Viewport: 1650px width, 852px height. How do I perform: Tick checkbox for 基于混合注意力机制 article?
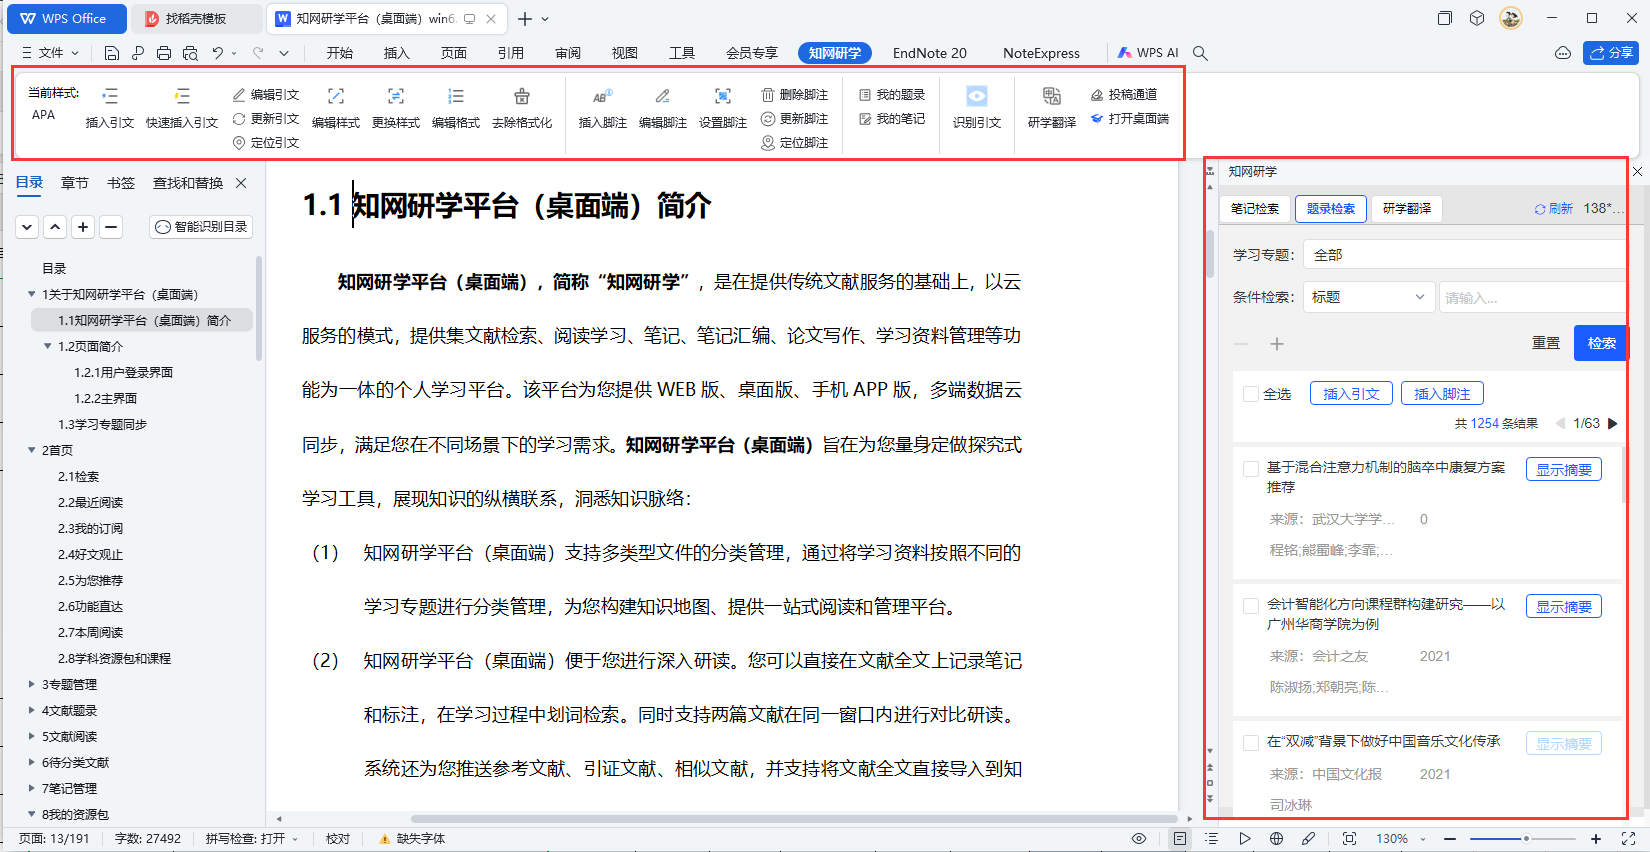(x=1250, y=468)
